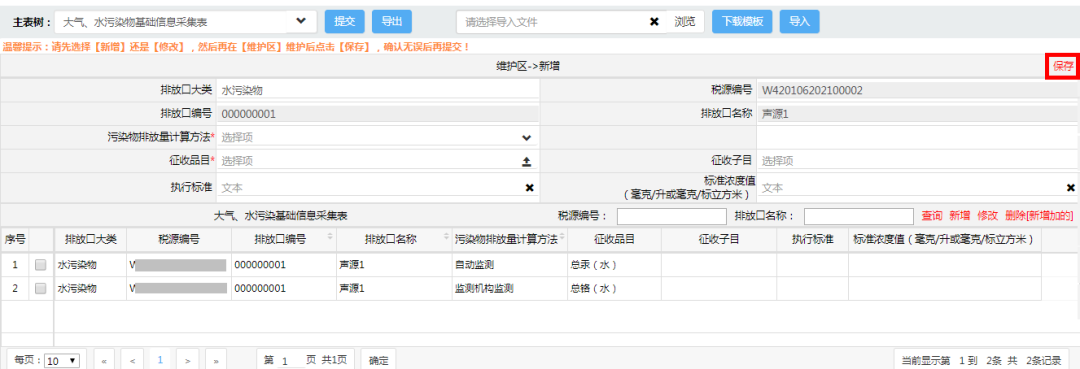Click the 征收品目 upload arrow icon
This screenshot has width=1080, height=369.
527,162
